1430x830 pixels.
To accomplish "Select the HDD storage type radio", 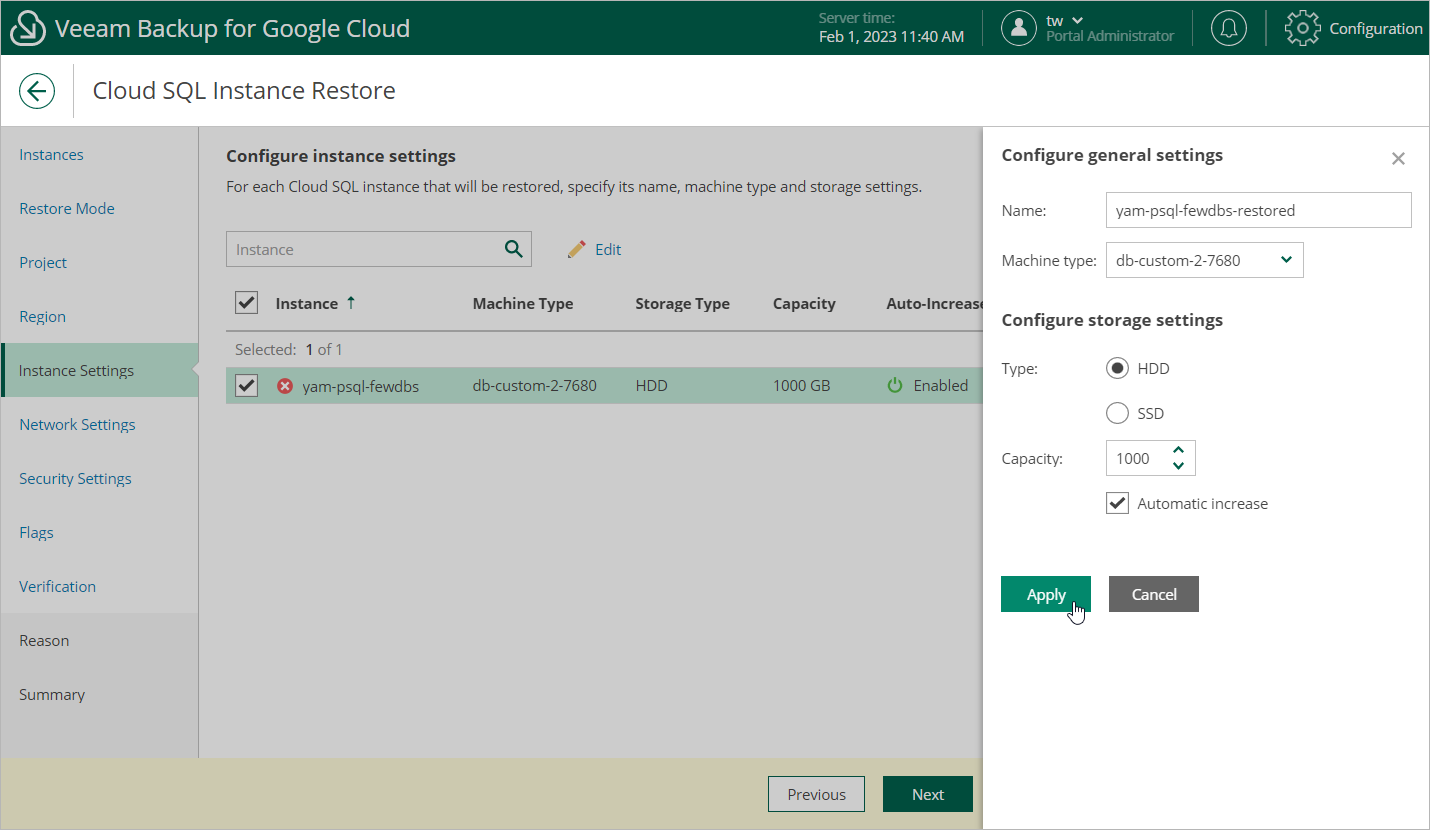I will [1117, 368].
